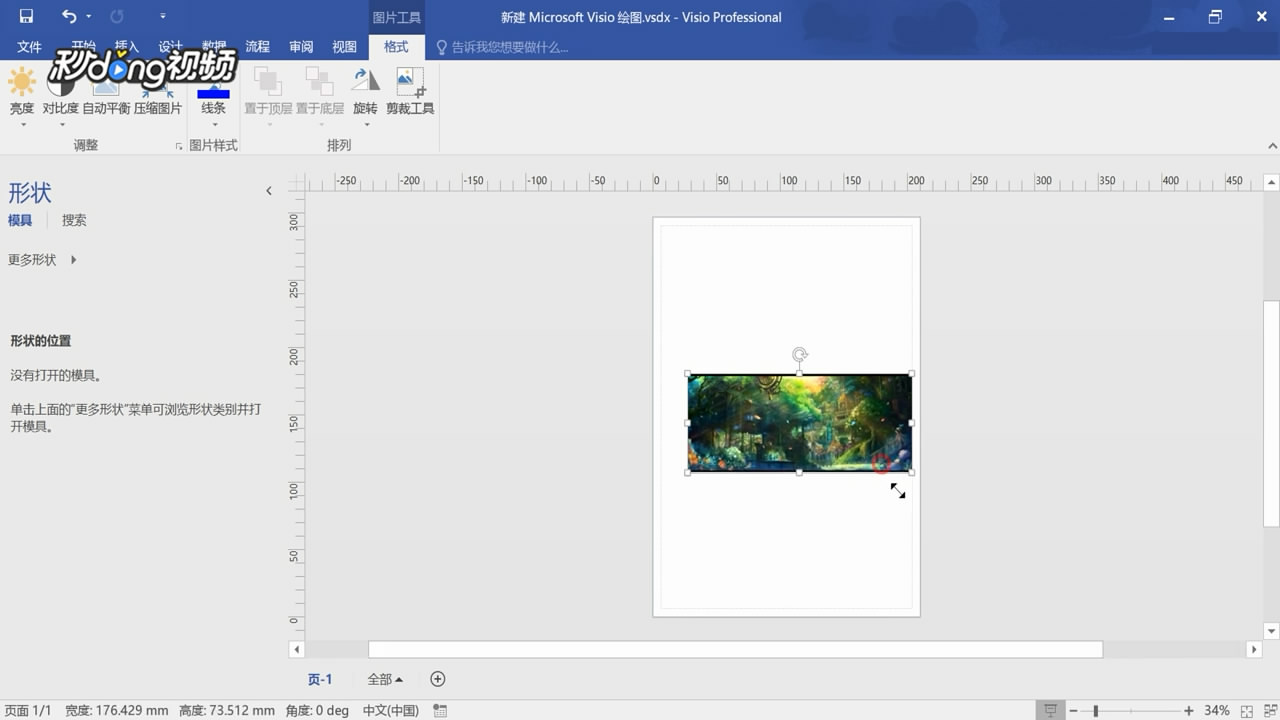This screenshot has height=720, width=1280.
Task: Switch to the 流程 process tab
Action: 257,47
